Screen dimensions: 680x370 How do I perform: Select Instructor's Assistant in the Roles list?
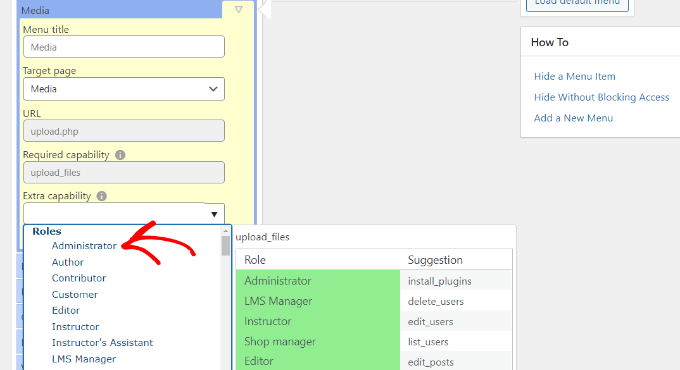pos(102,343)
